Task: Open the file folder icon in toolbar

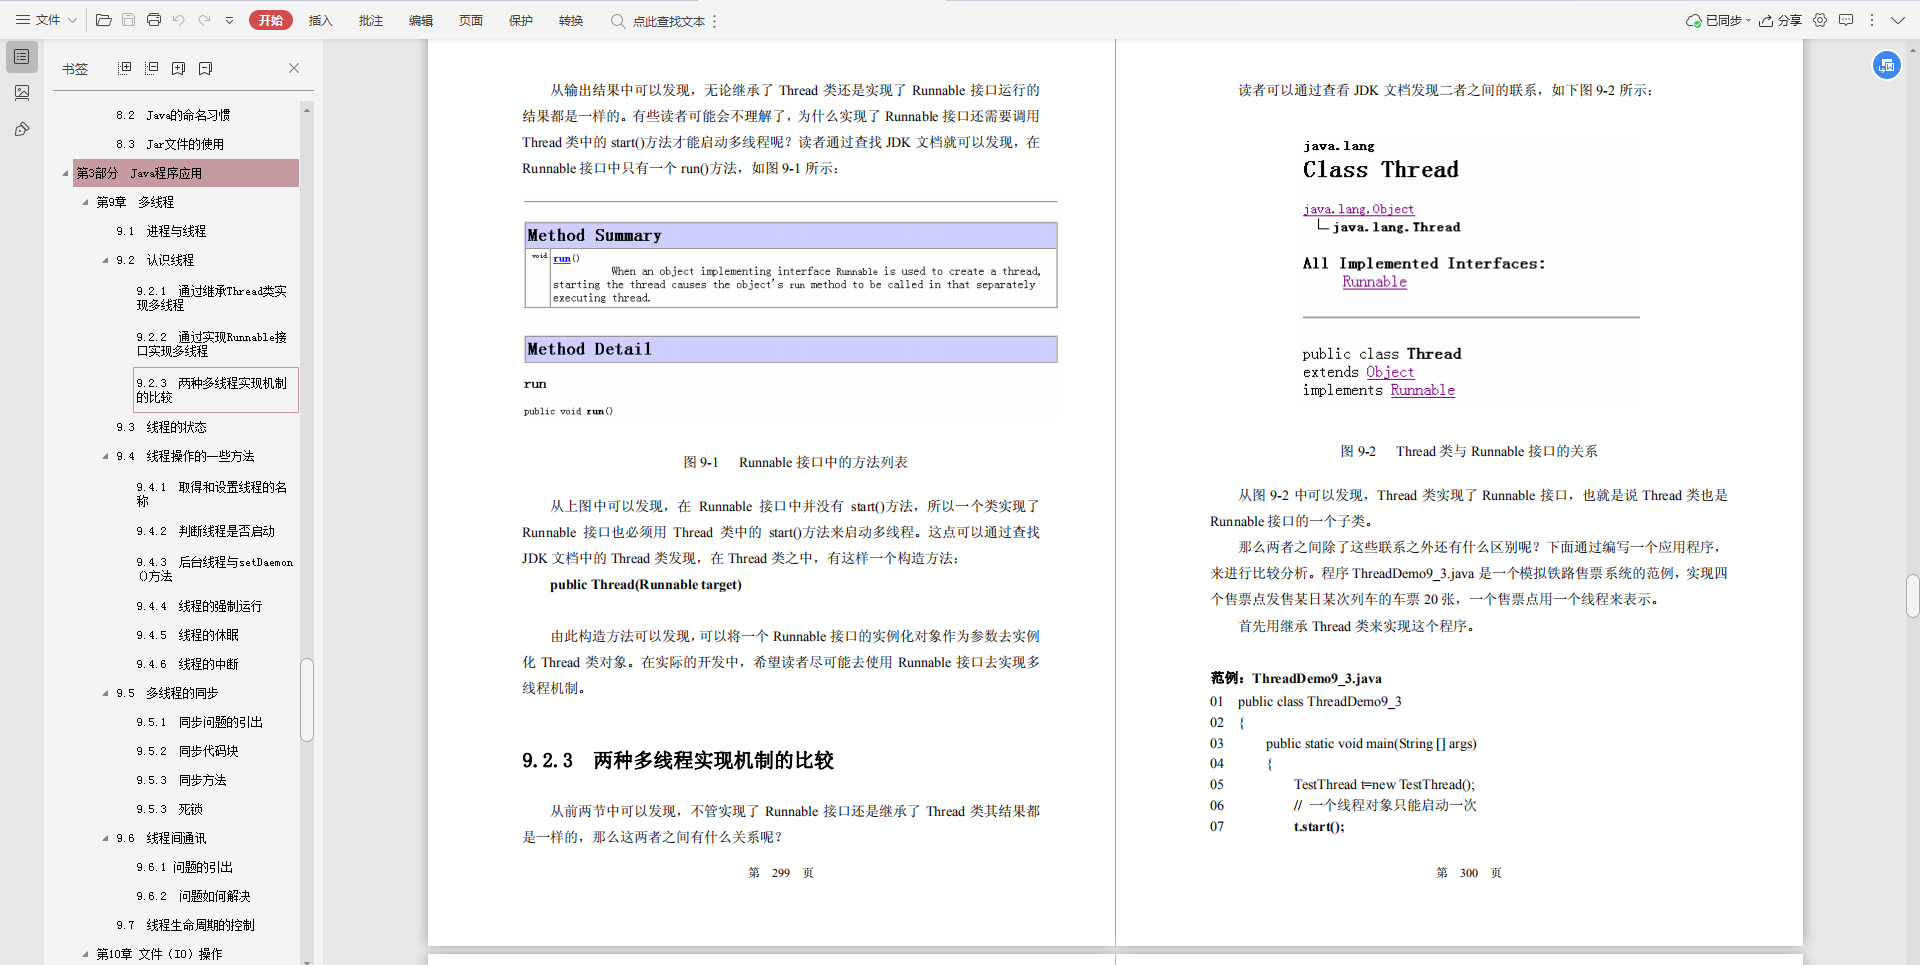Action: (103, 20)
